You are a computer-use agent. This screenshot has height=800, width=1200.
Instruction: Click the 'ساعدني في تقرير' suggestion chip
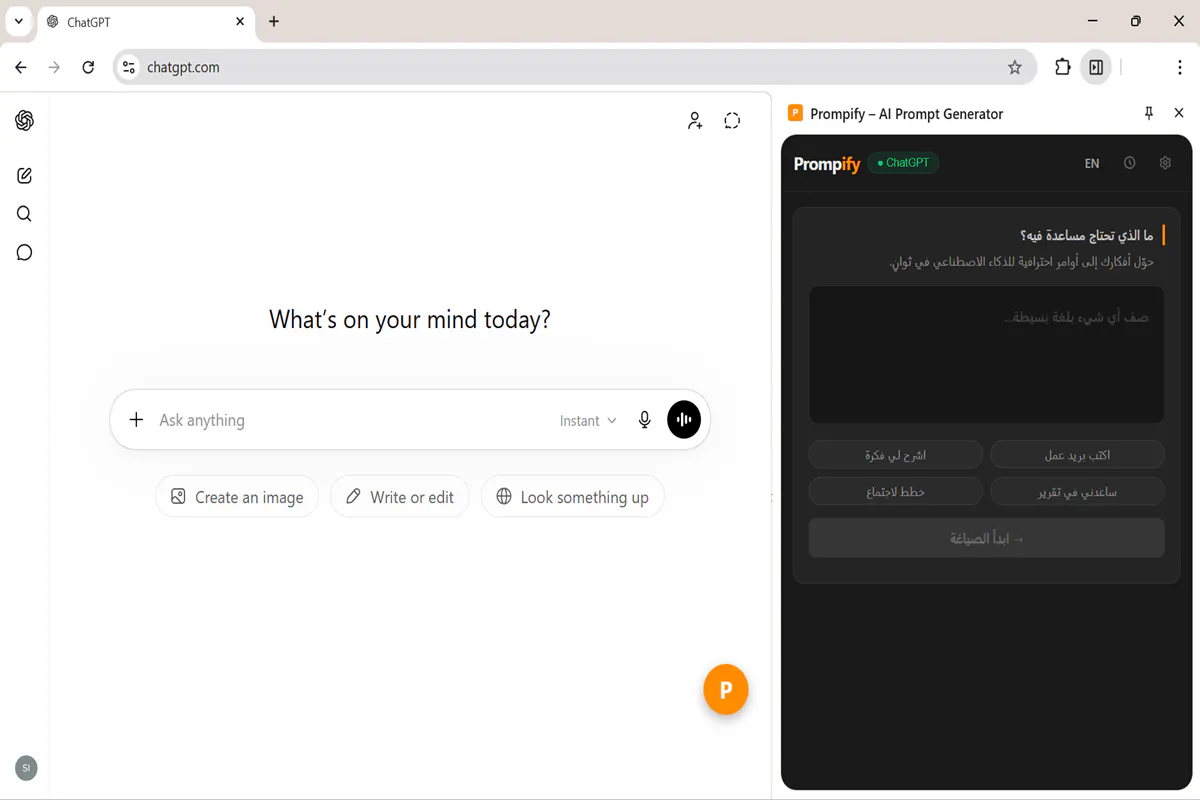tap(1077, 492)
